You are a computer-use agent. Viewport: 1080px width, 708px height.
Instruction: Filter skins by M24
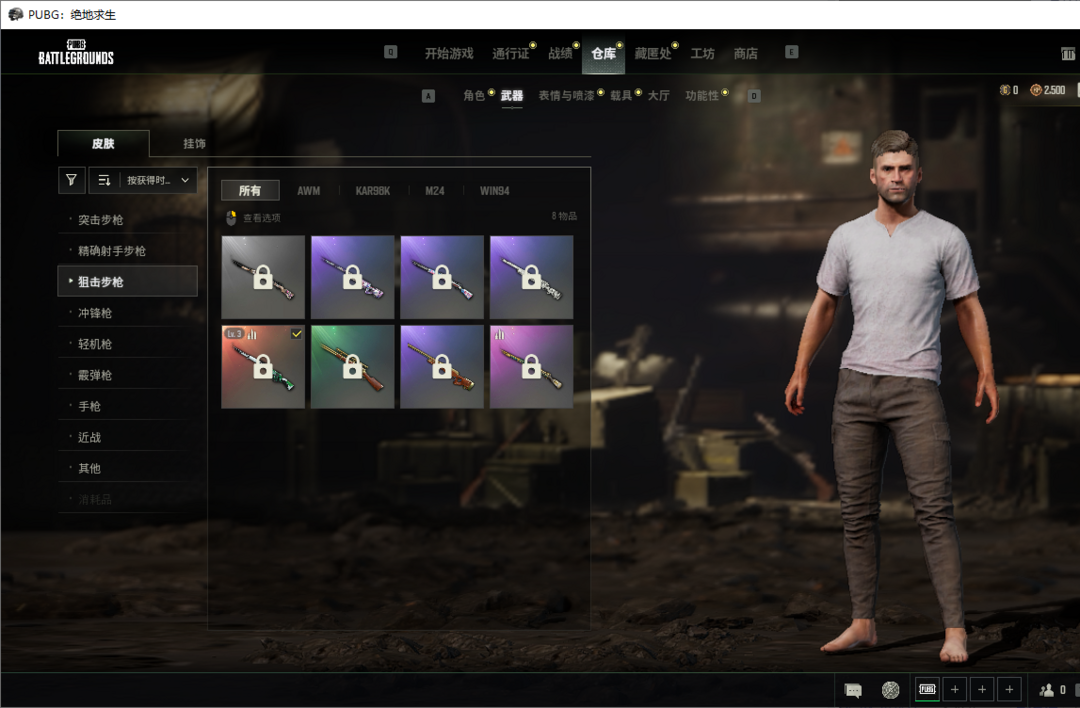pos(435,191)
